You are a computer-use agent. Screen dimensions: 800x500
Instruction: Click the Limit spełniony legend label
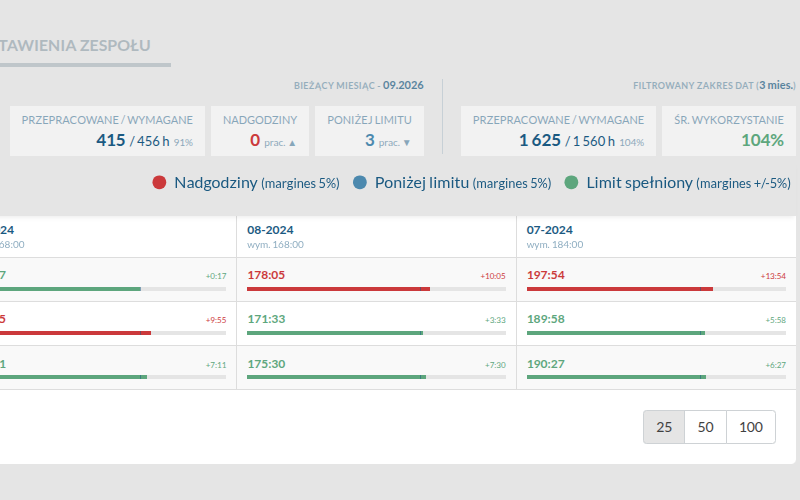(x=689, y=183)
